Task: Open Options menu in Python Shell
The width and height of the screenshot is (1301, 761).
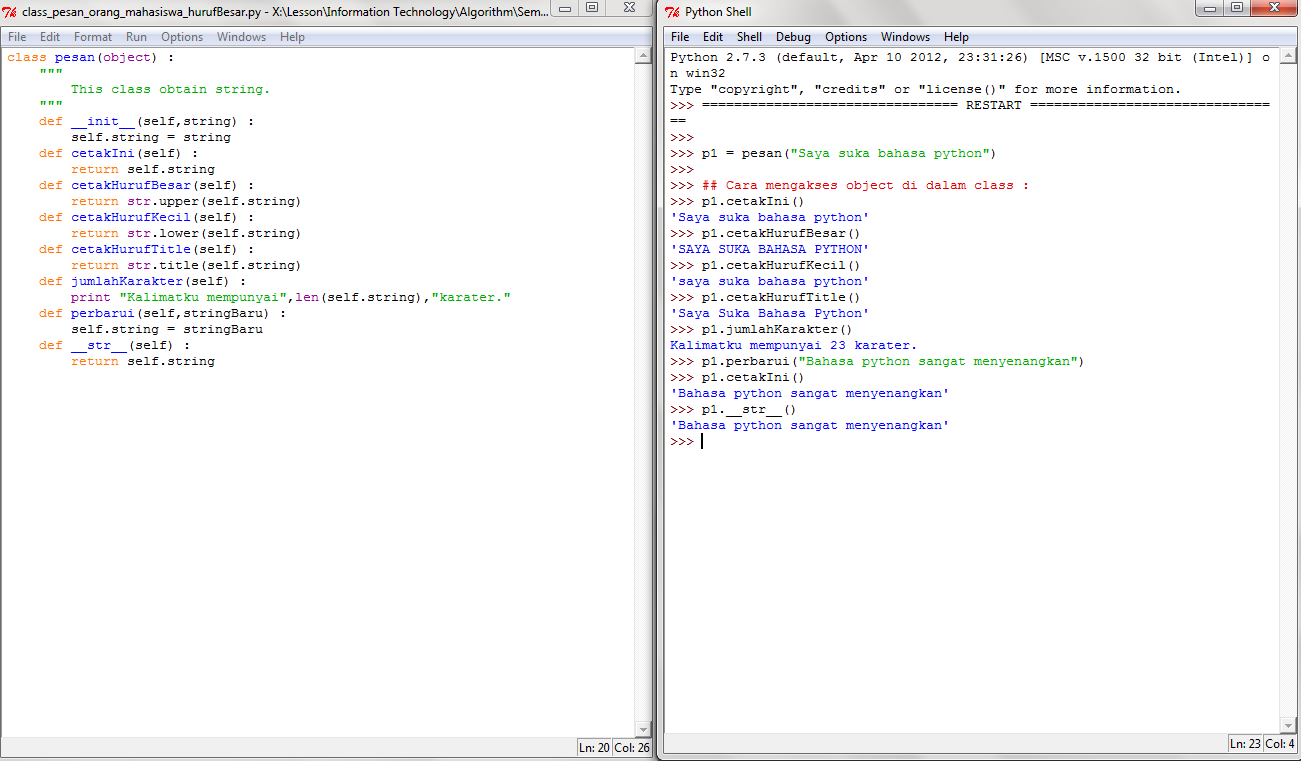Action: coord(846,37)
